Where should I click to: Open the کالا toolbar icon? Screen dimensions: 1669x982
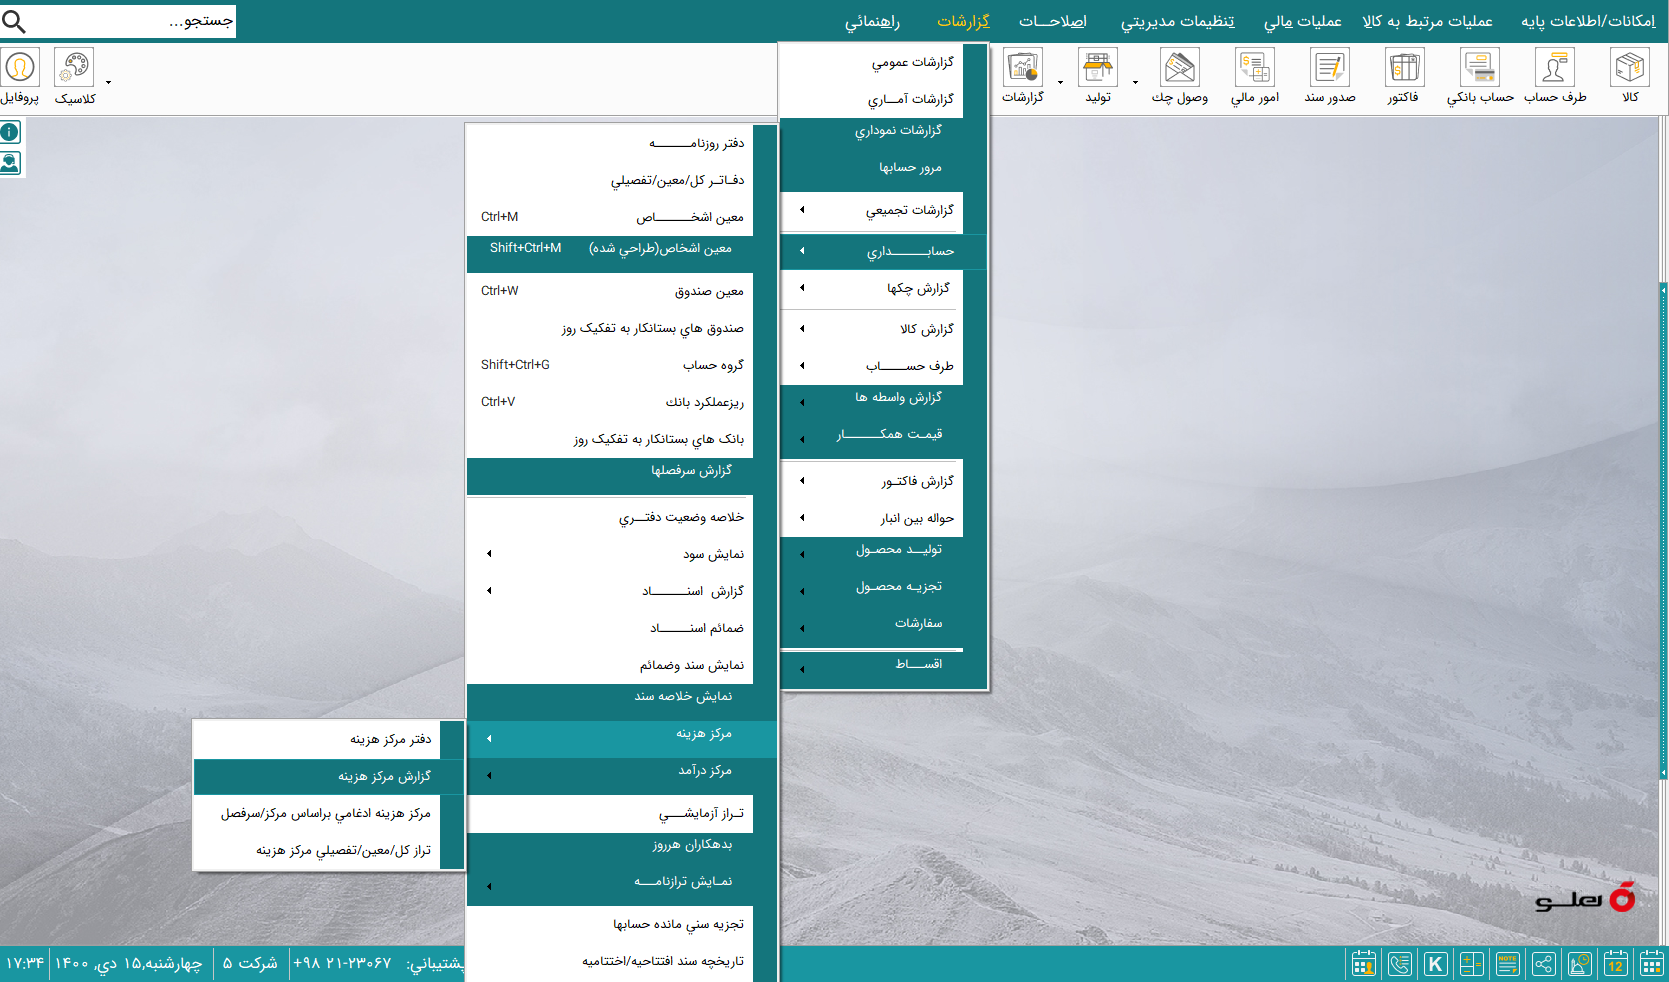(x=1630, y=68)
